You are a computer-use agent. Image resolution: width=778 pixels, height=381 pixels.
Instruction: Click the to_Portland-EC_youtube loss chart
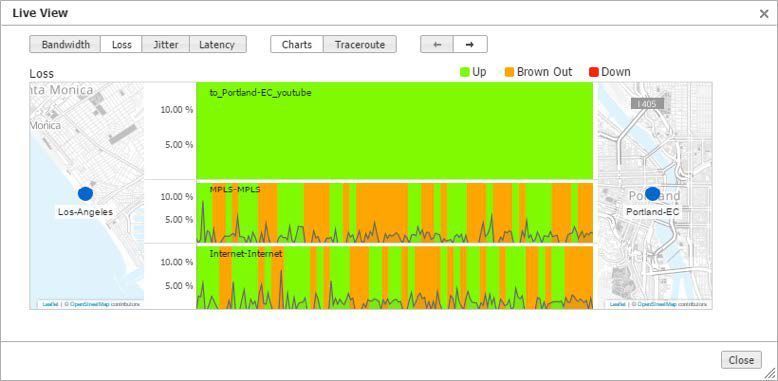click(394, 130)
